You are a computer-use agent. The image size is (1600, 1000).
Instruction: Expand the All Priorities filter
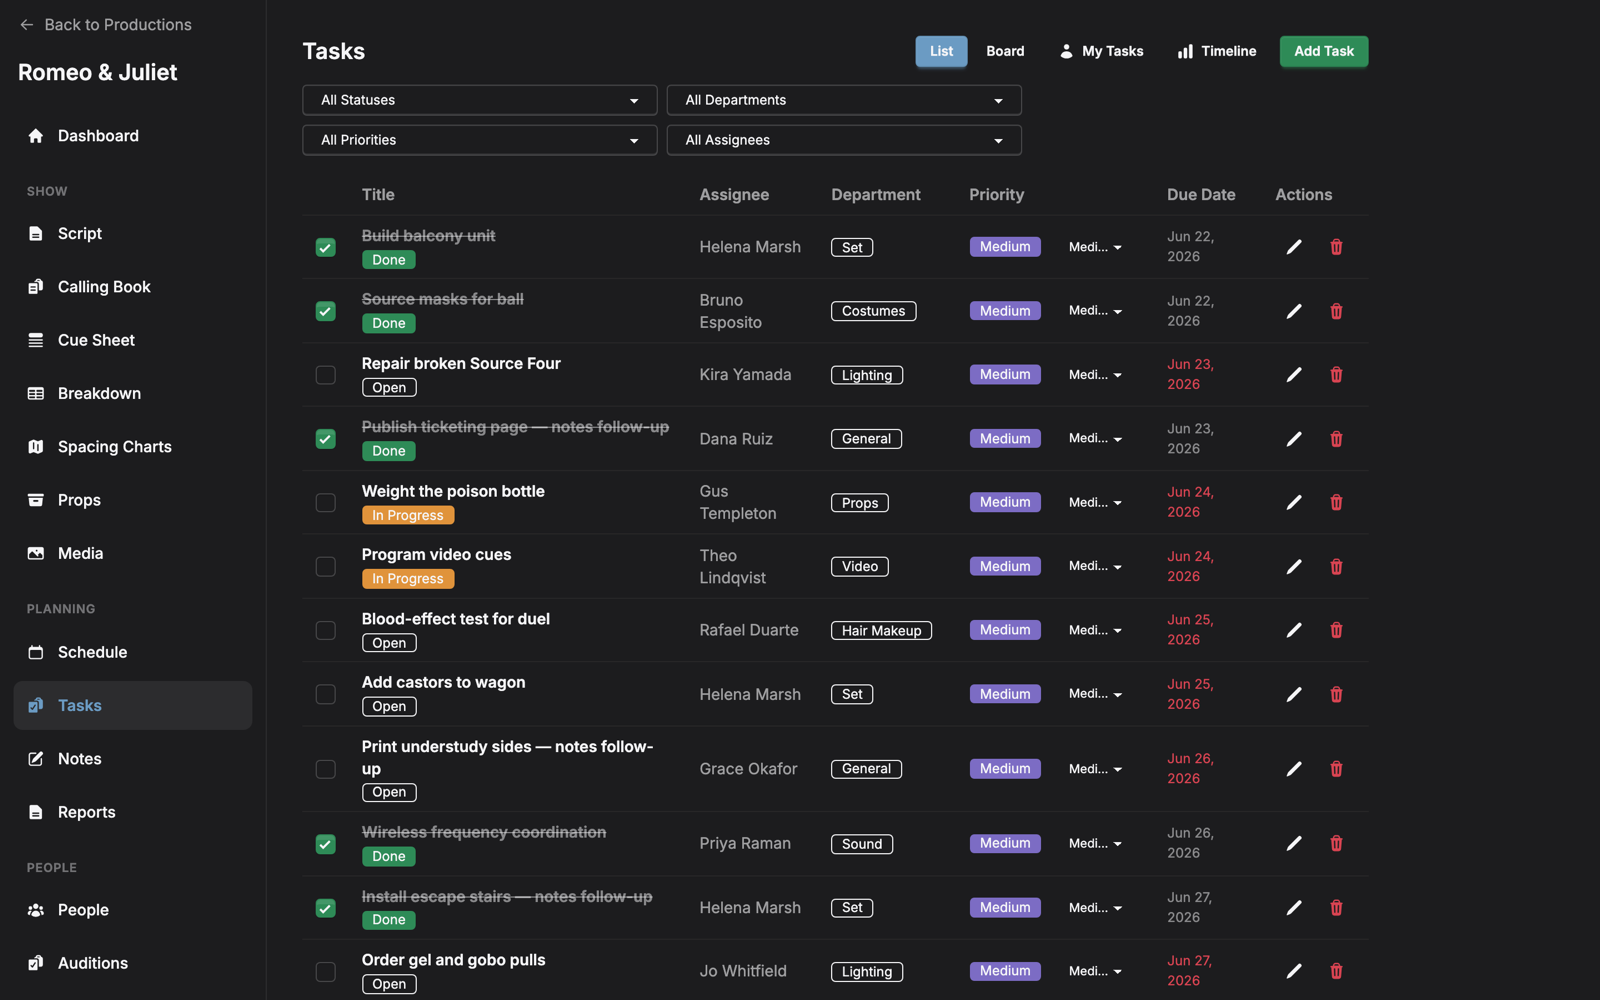(480, 140)
